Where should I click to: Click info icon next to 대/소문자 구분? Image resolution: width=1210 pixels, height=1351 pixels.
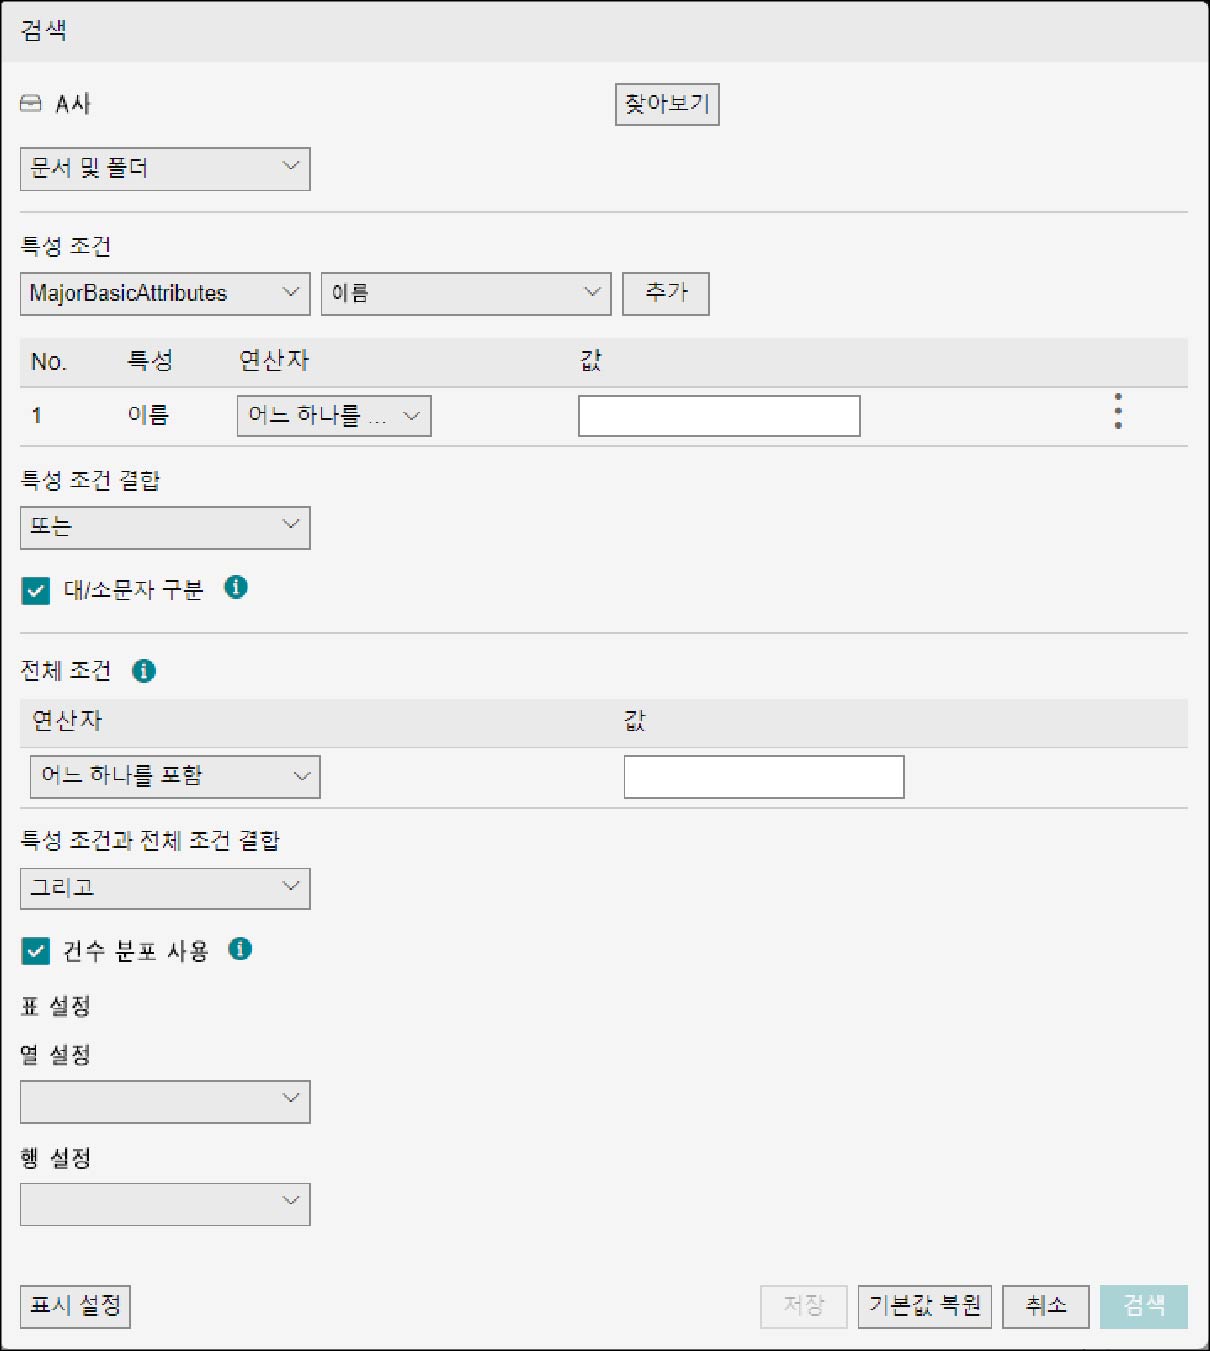click(x=236, y=587)
